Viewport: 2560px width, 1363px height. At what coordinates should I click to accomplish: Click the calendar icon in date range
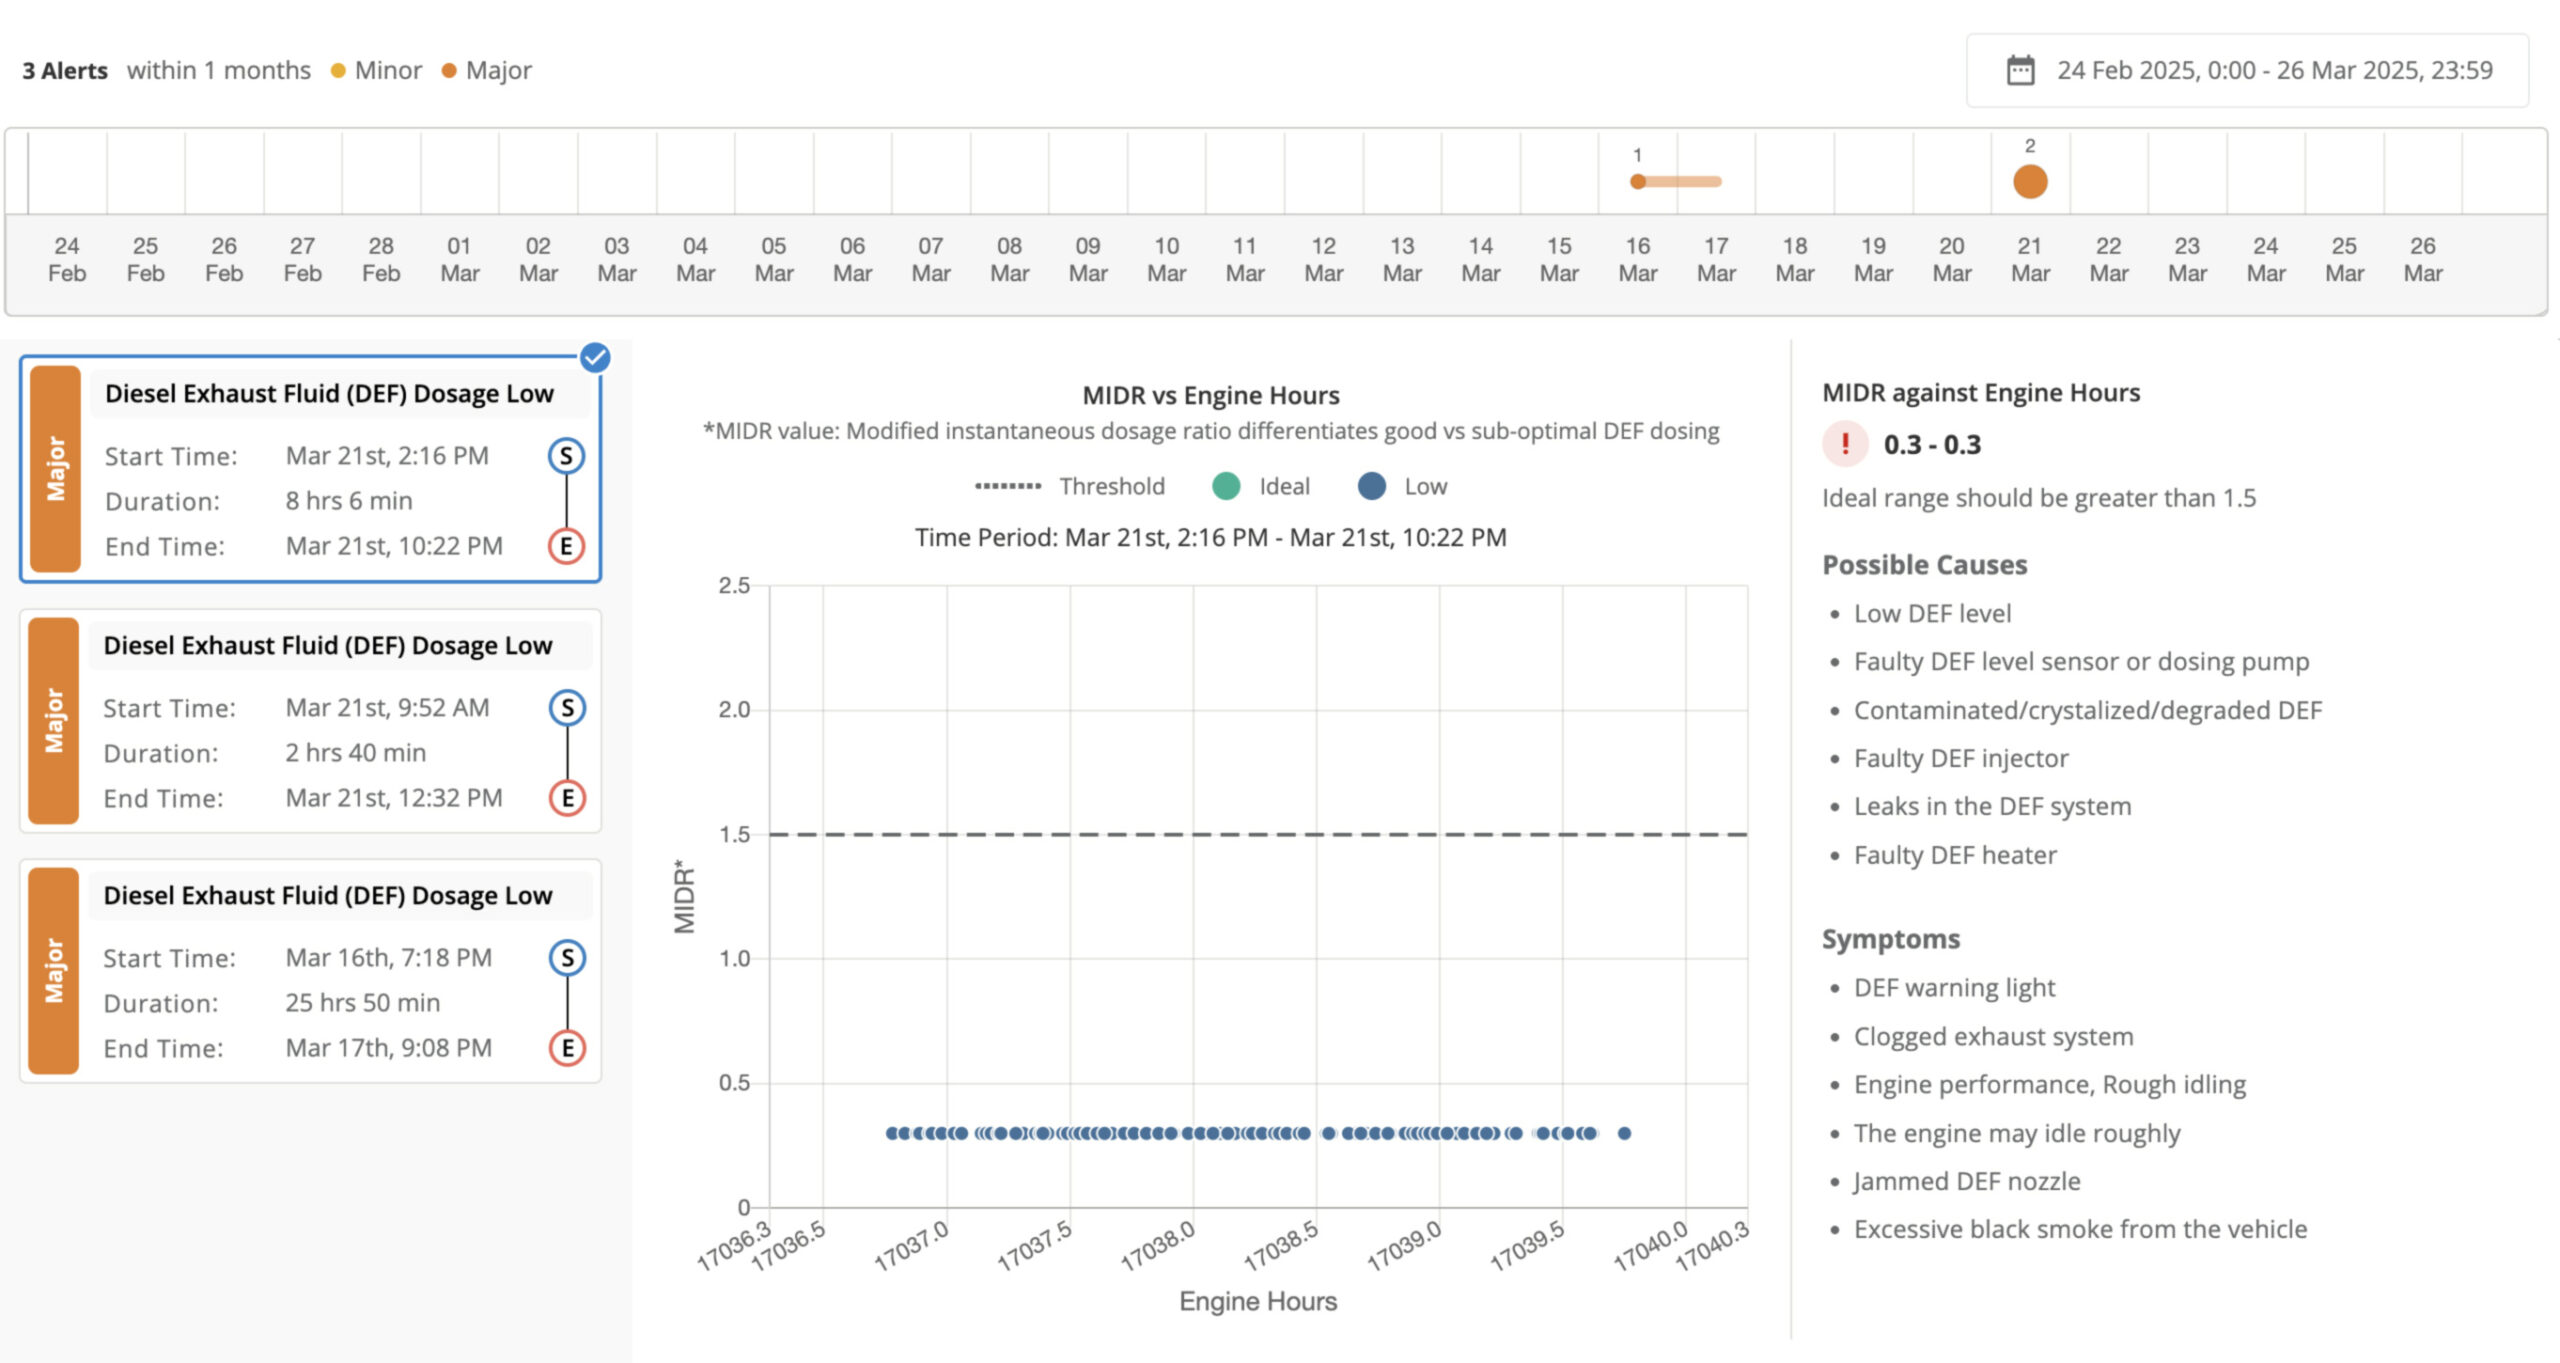2020,70
